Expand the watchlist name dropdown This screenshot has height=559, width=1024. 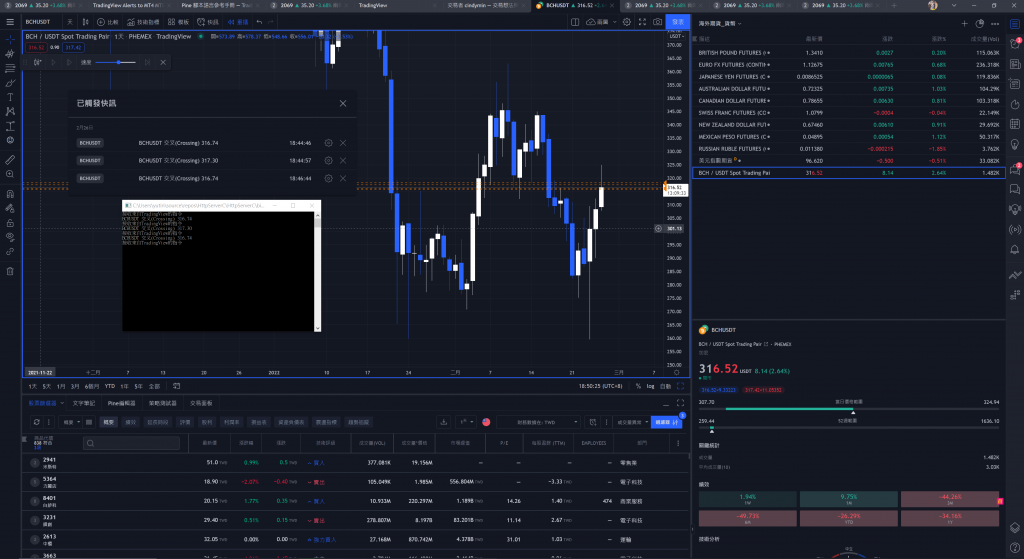[720, 23]
